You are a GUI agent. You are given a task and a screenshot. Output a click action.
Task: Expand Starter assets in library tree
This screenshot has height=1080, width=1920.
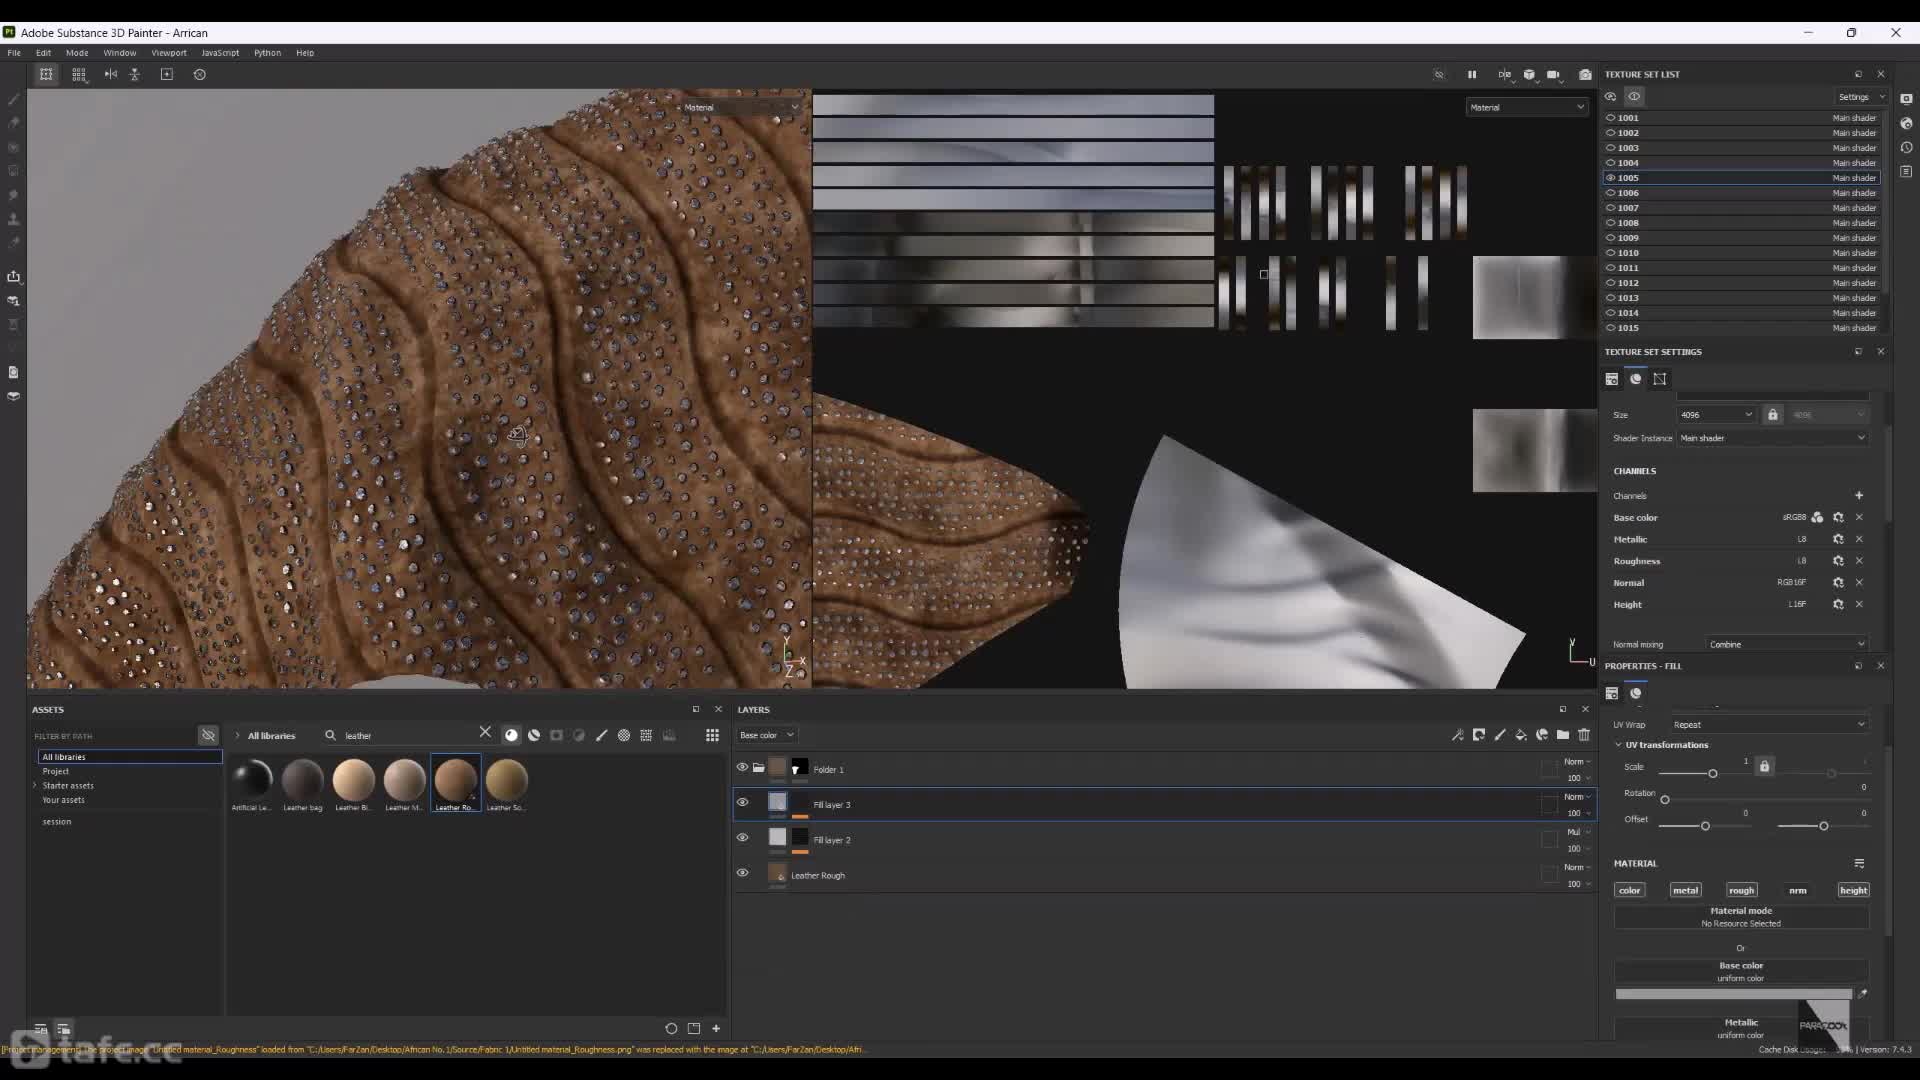click(35, 786)
